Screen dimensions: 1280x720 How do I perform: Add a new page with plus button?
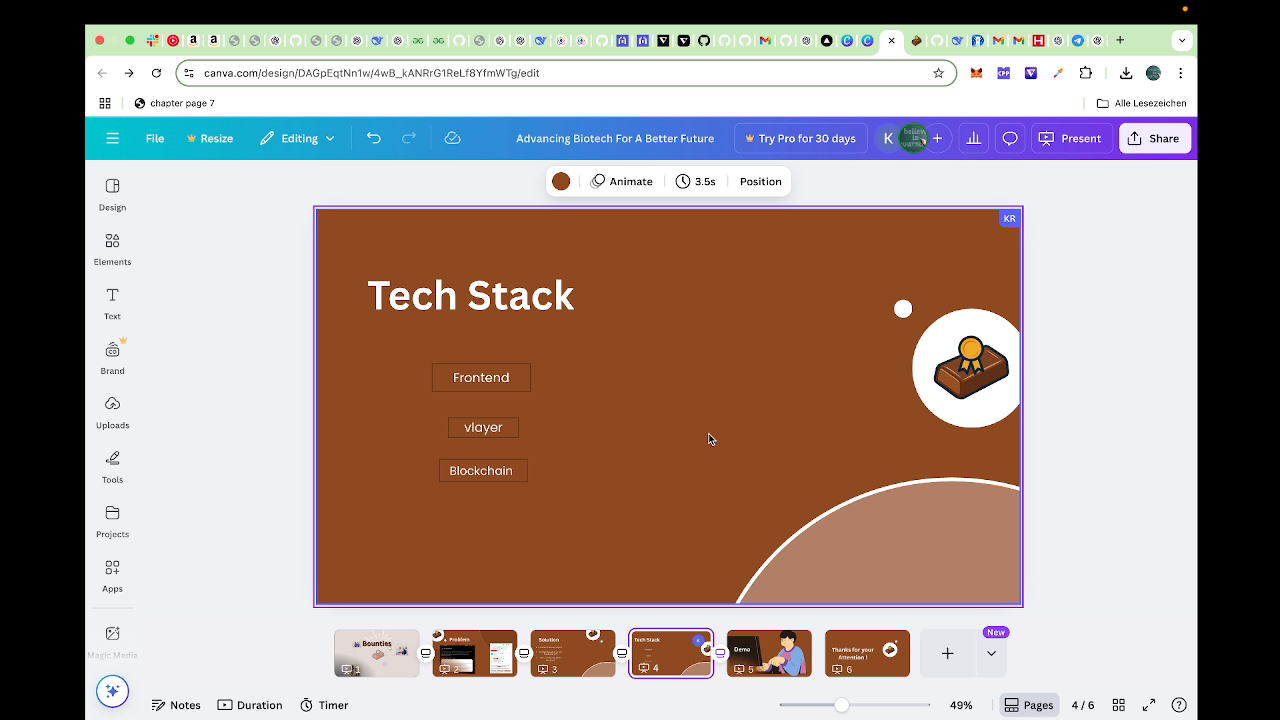pyautogui.click(x=947, y=653)
